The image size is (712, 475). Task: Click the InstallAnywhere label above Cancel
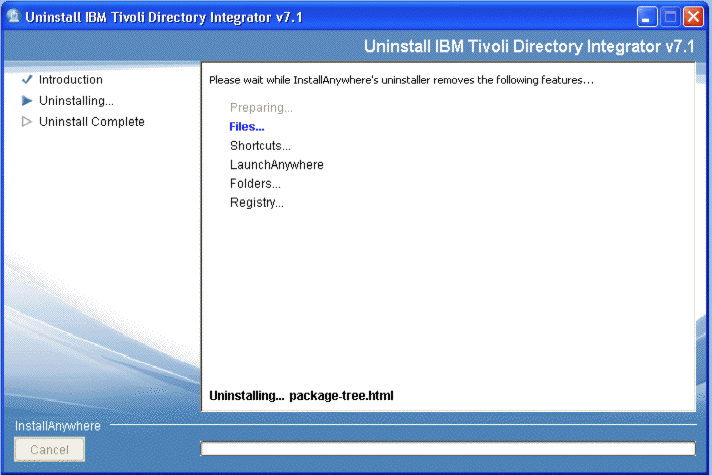58,426
